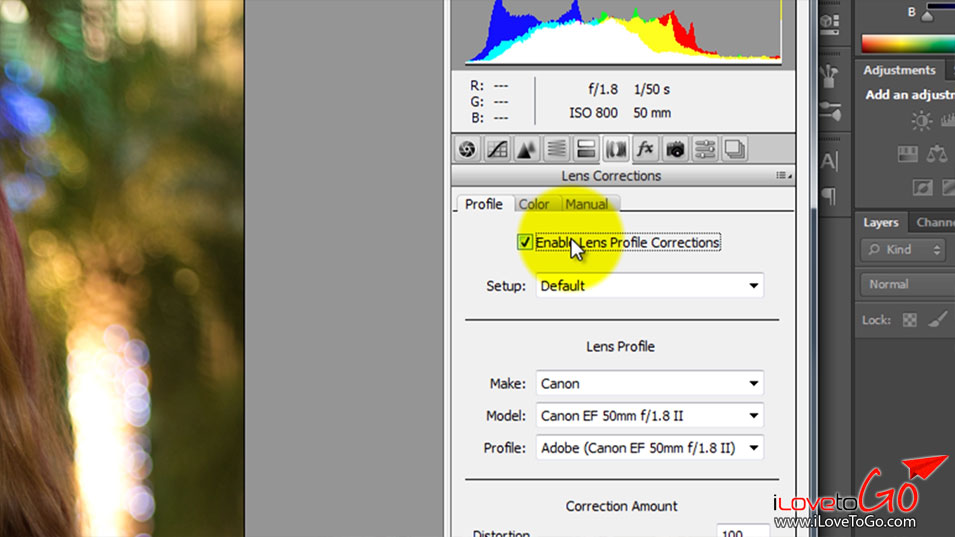Open the Effects fx panel icon

pos(645,149)
